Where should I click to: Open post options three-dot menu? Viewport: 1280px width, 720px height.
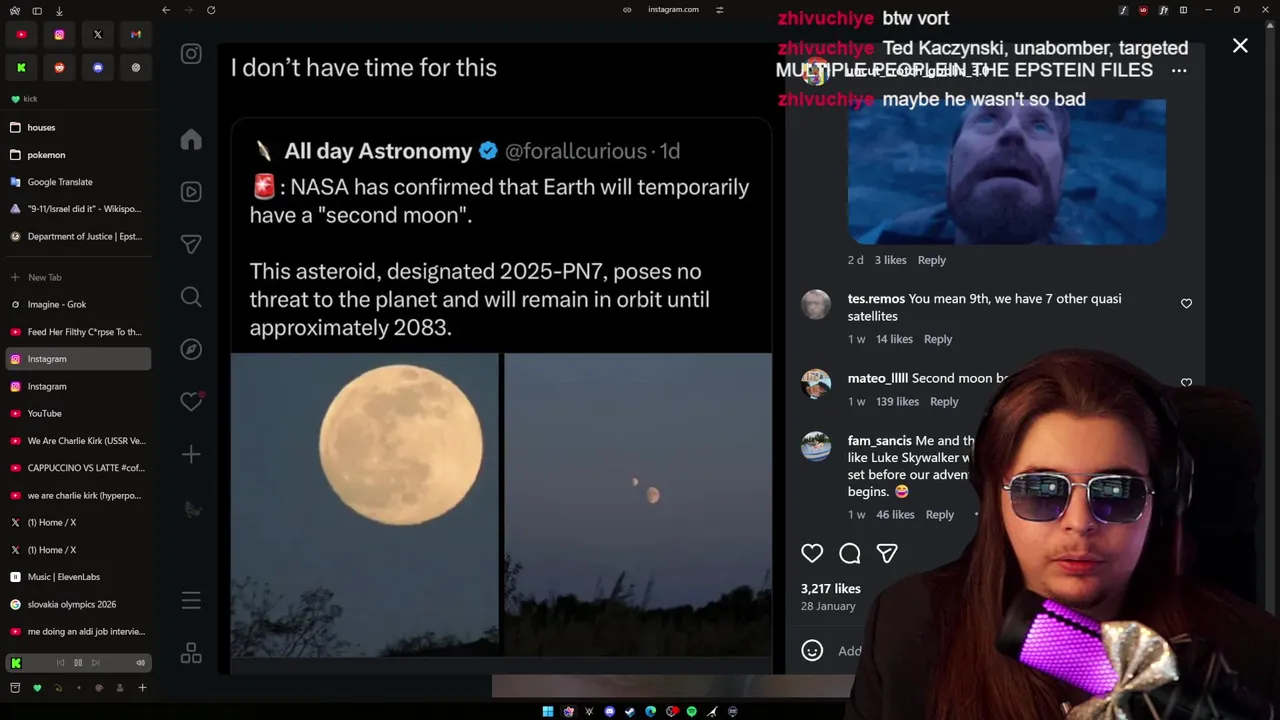1179,70
